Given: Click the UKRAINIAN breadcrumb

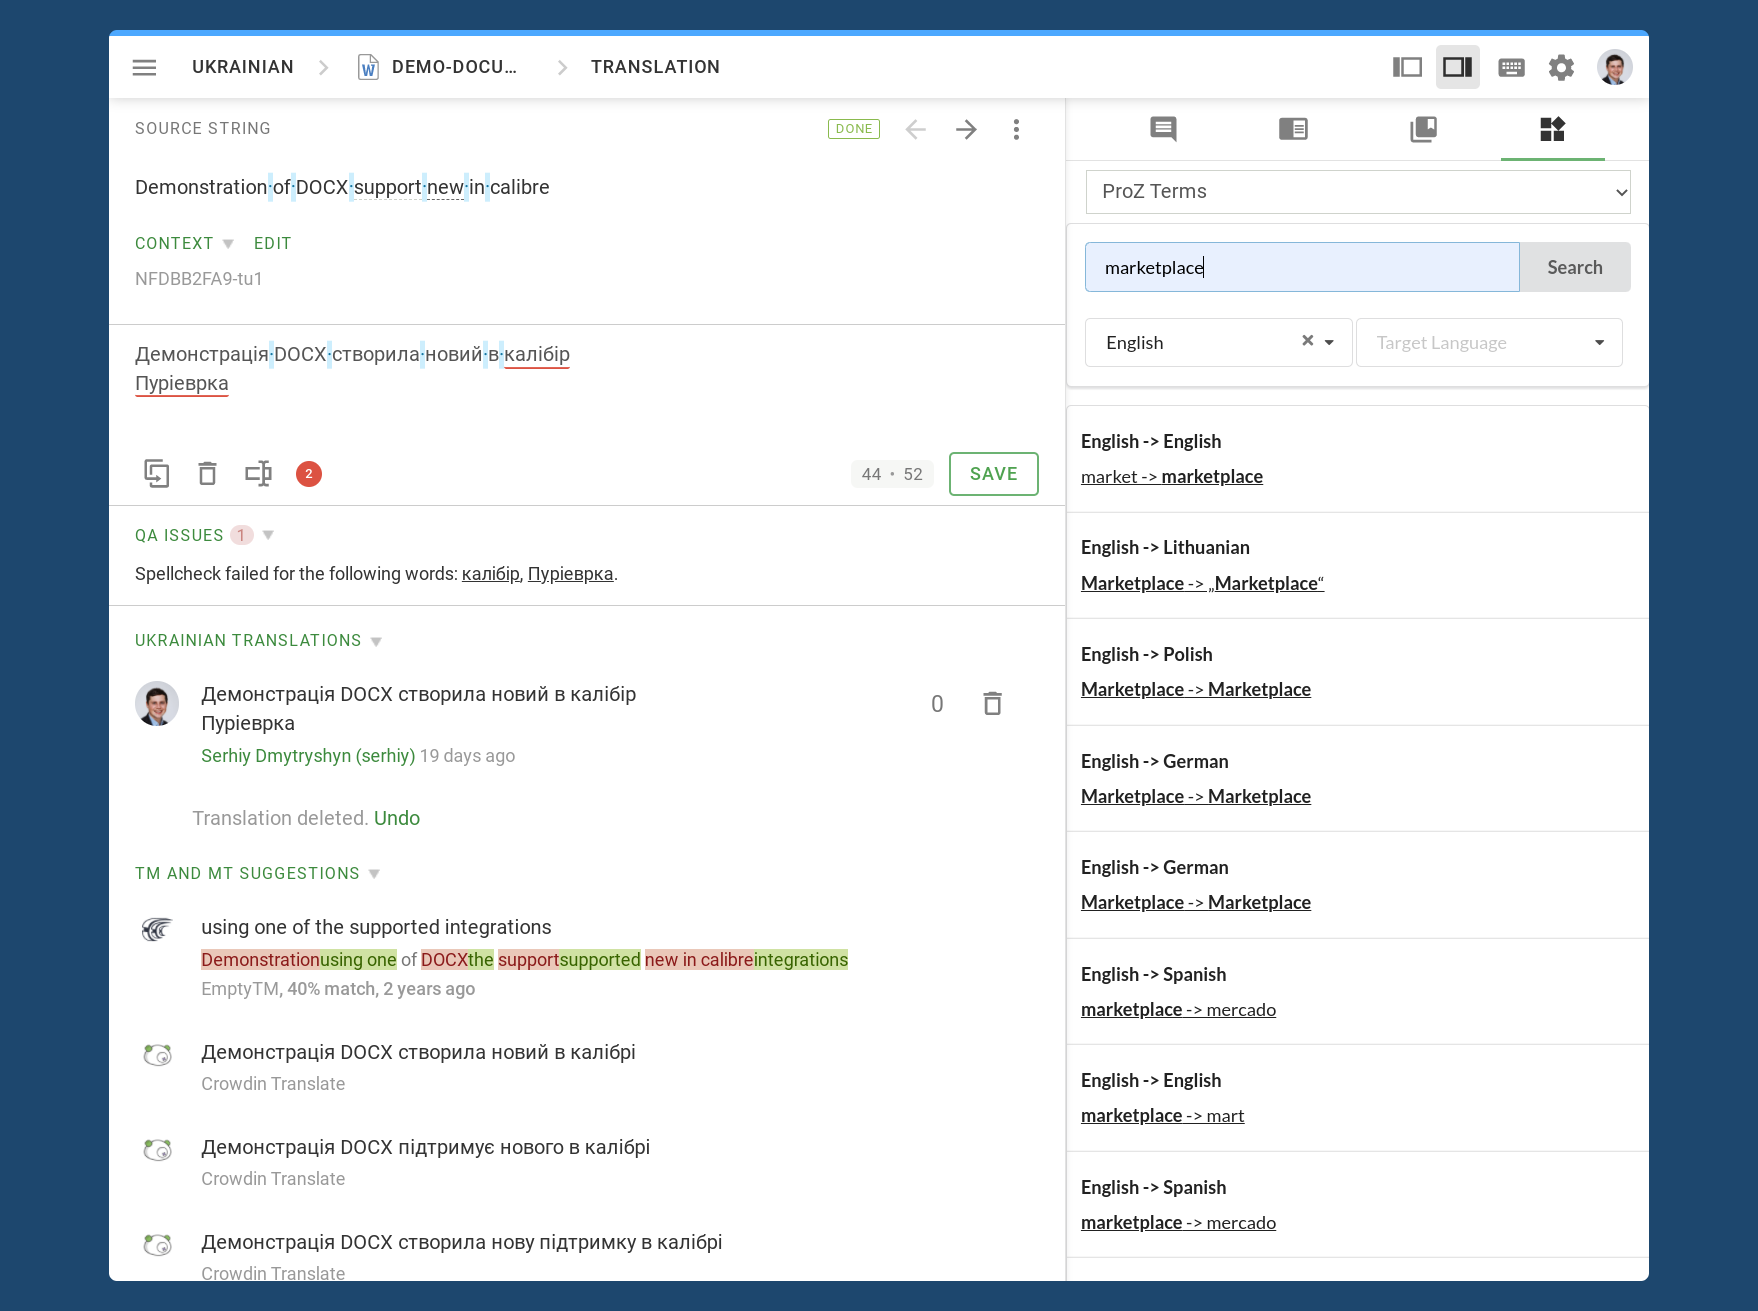Looking at the screenshot, I should (243, 67).
